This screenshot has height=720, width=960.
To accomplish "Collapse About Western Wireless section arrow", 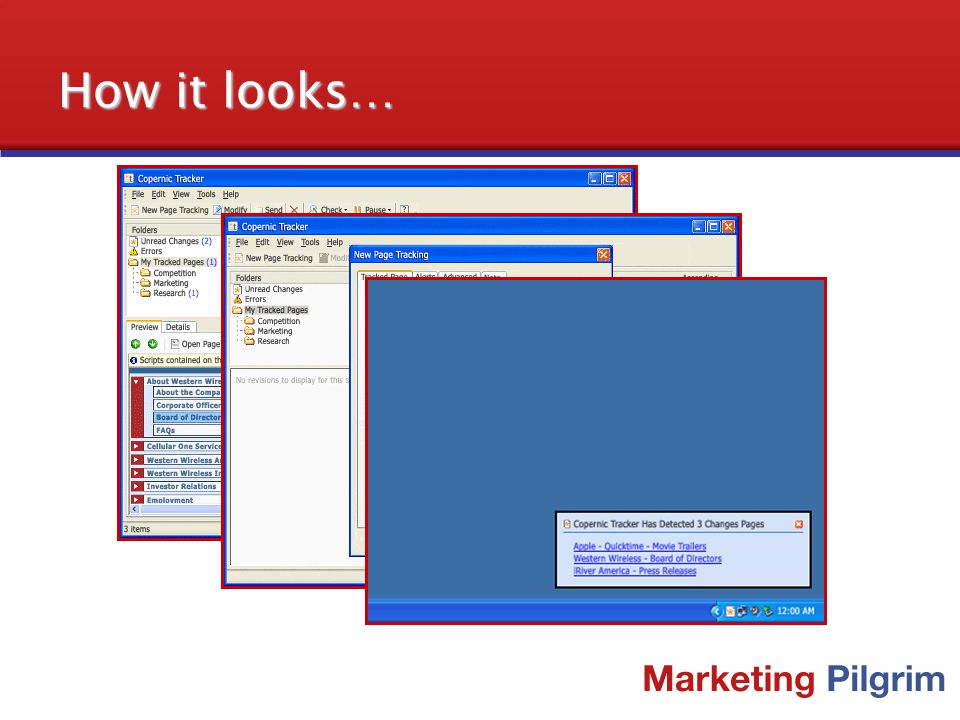I will (x=137, y=381).
